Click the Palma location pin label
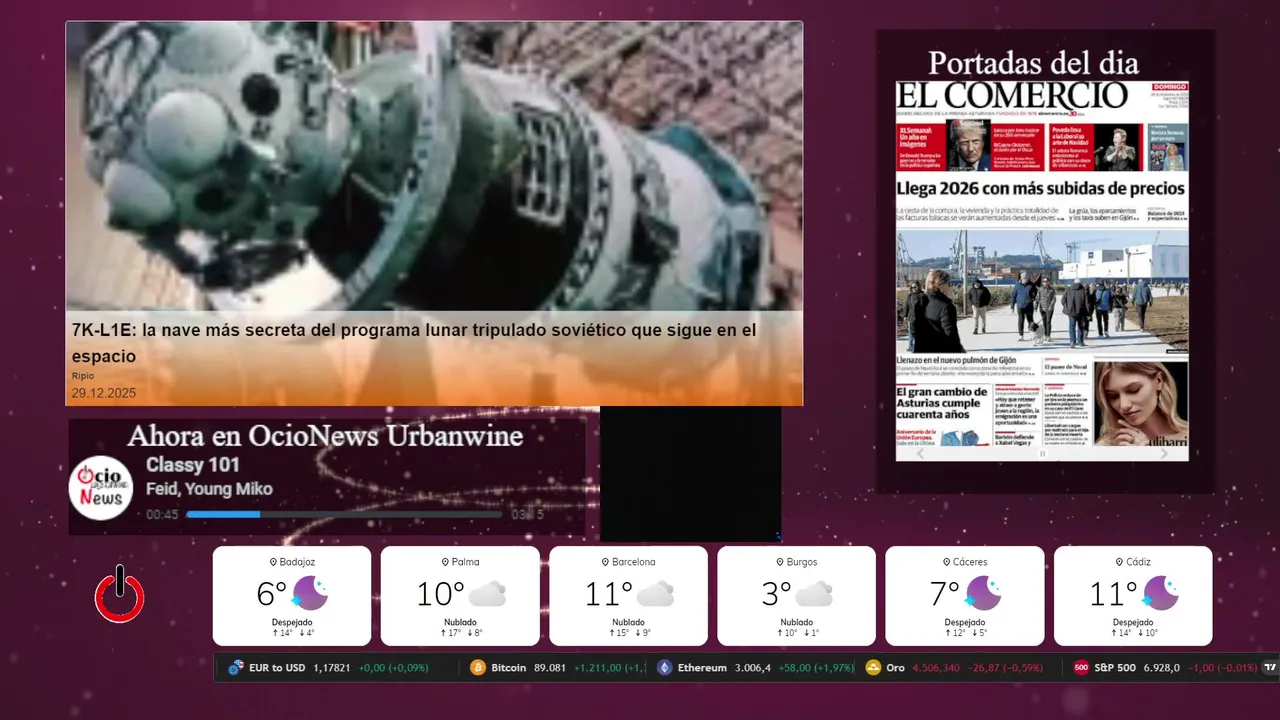 pyautogui.click(x=460, y=562)
